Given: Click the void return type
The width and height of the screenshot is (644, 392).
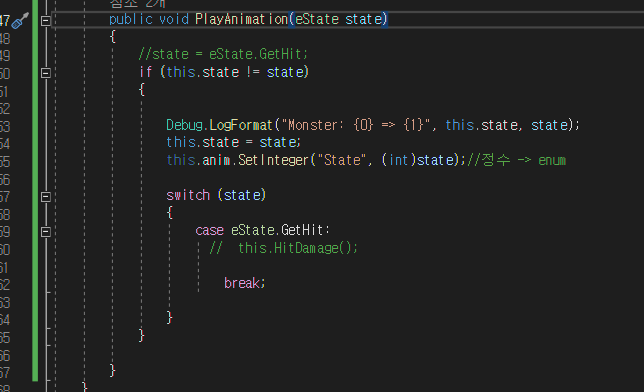Looking at the screenshot, I should click(x=174, y=19).
